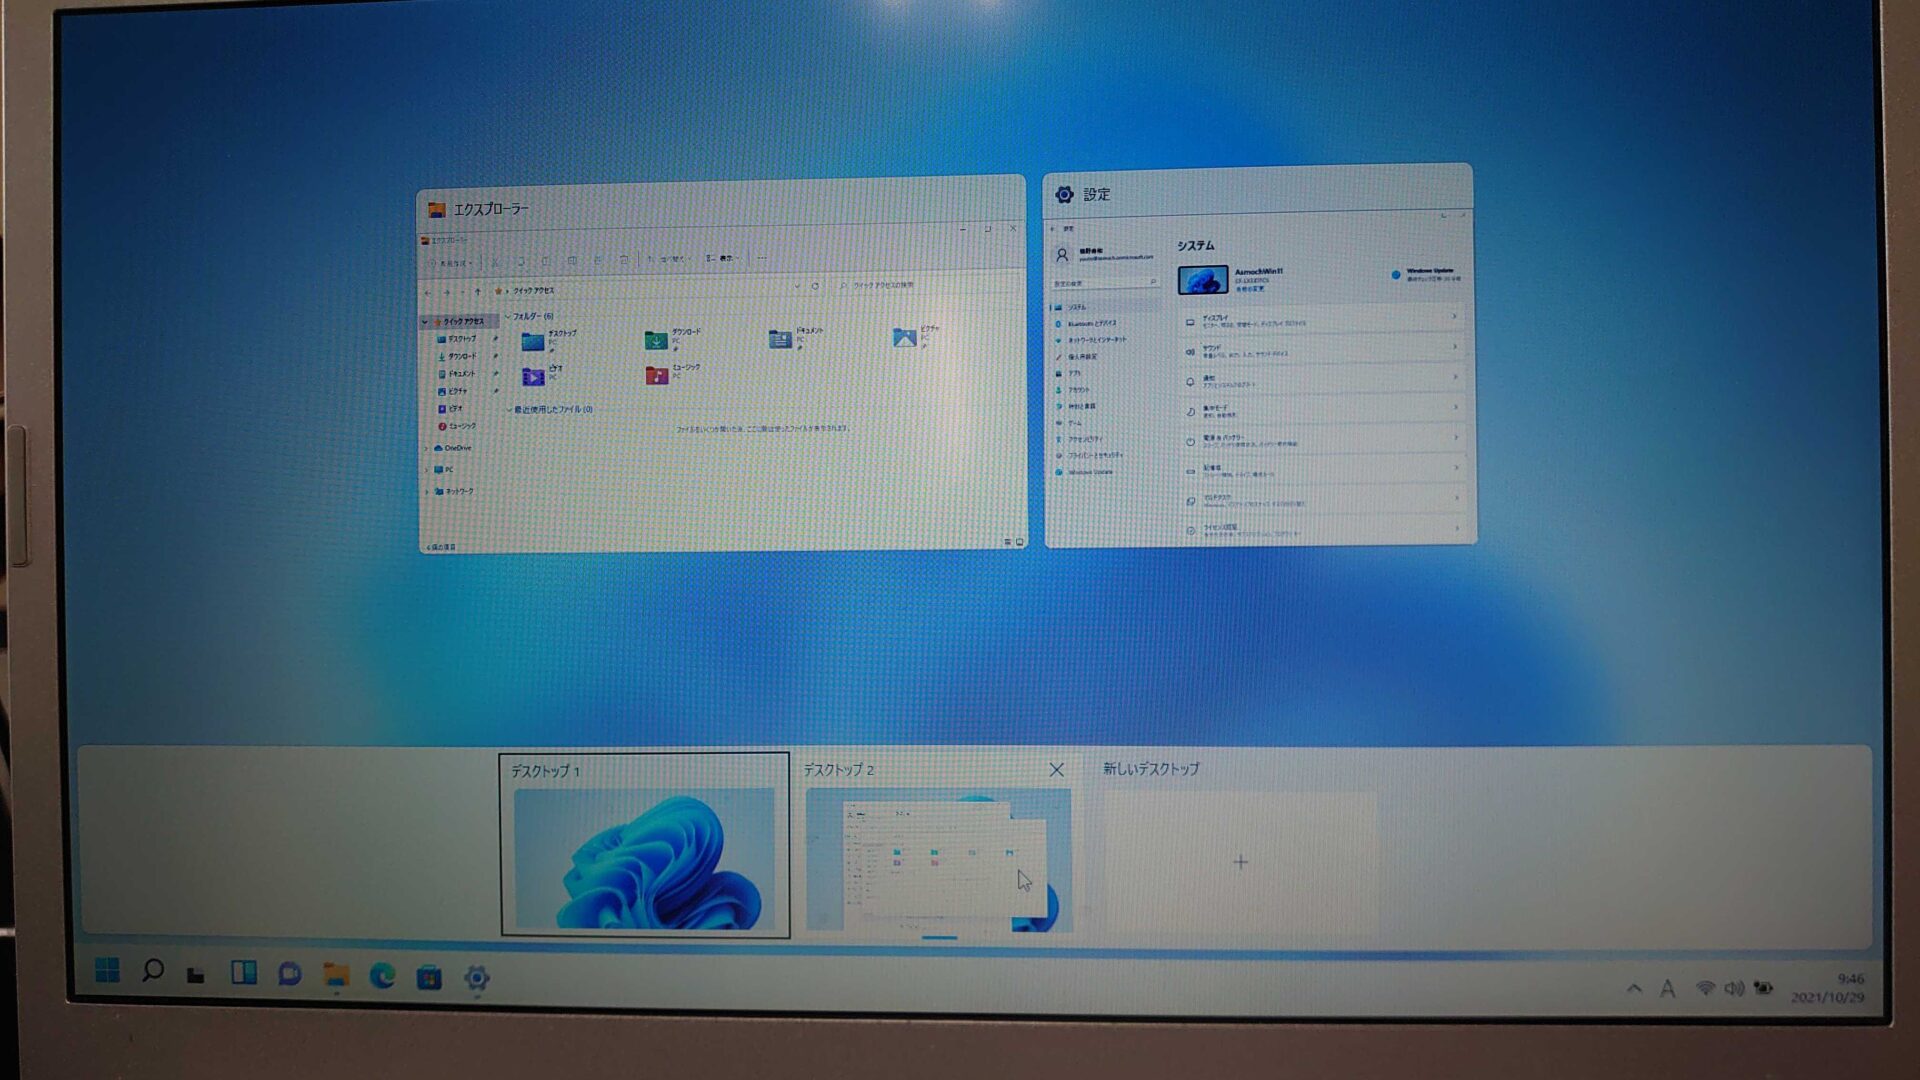The height and width of the screenshot is (1080, 1920).
Task: Open the Wi-Fi network status icon
Action: (1705, 988)
